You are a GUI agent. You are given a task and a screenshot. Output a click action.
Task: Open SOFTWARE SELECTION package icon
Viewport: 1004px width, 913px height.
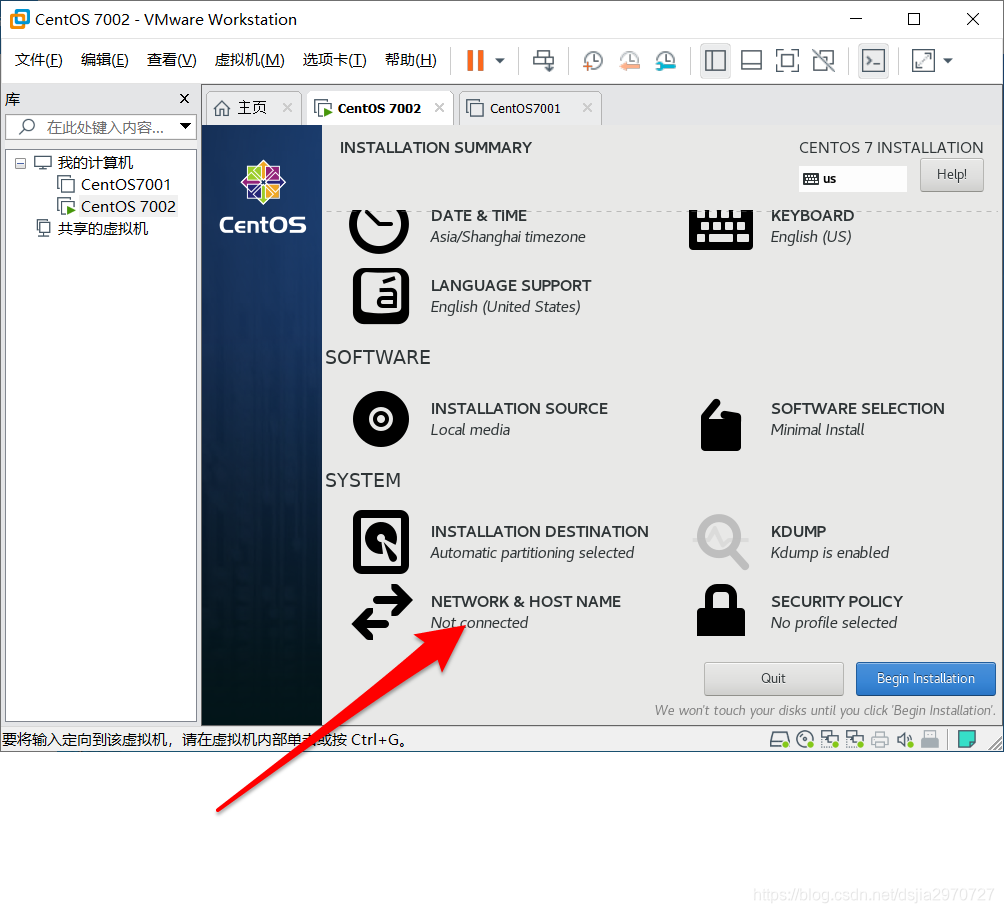pos(721,425)
